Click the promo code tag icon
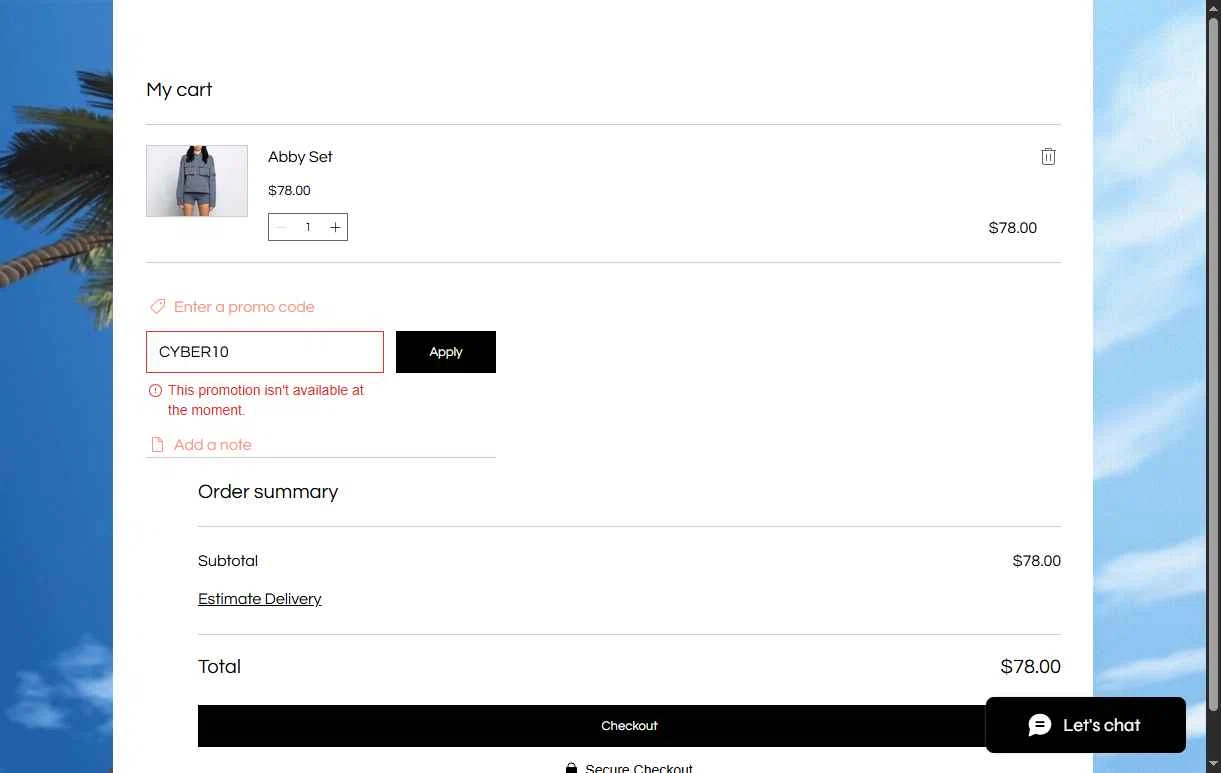 (x=157, y=307)
